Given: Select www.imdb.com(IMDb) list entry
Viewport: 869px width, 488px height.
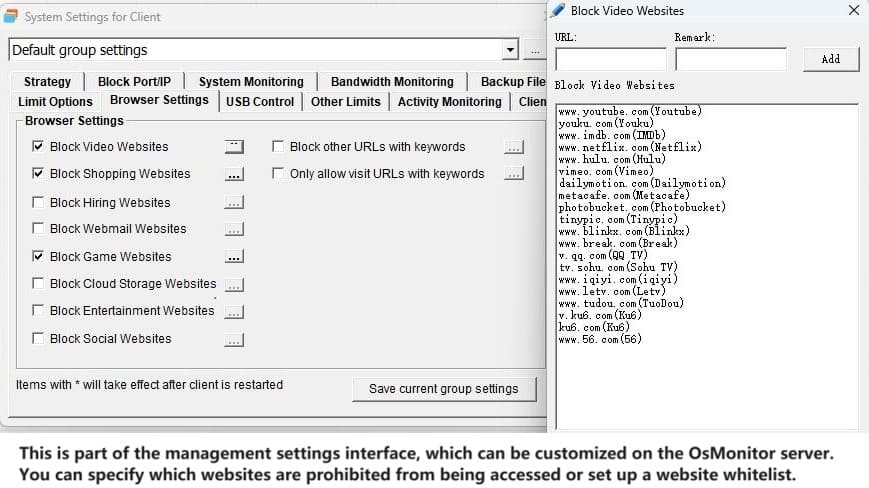Looking at the screenshot, I should coord(612,135).
